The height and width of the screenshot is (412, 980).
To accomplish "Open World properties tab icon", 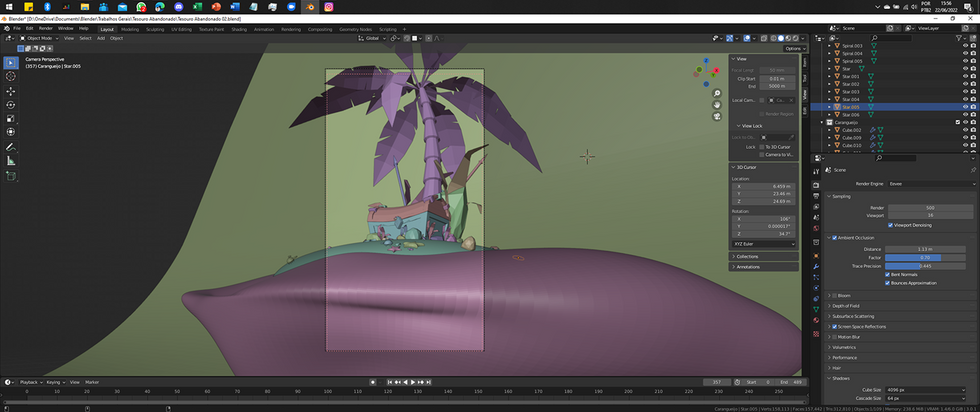I will click(x=816, y=228).
